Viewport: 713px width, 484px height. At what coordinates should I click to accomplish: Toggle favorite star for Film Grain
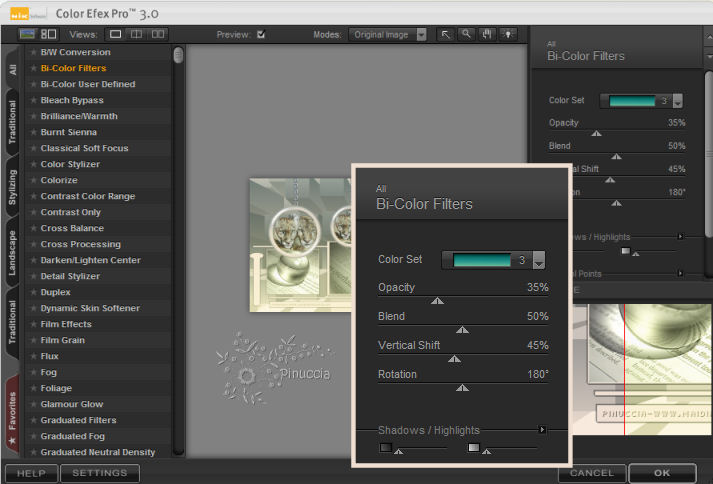pos(34,340)
